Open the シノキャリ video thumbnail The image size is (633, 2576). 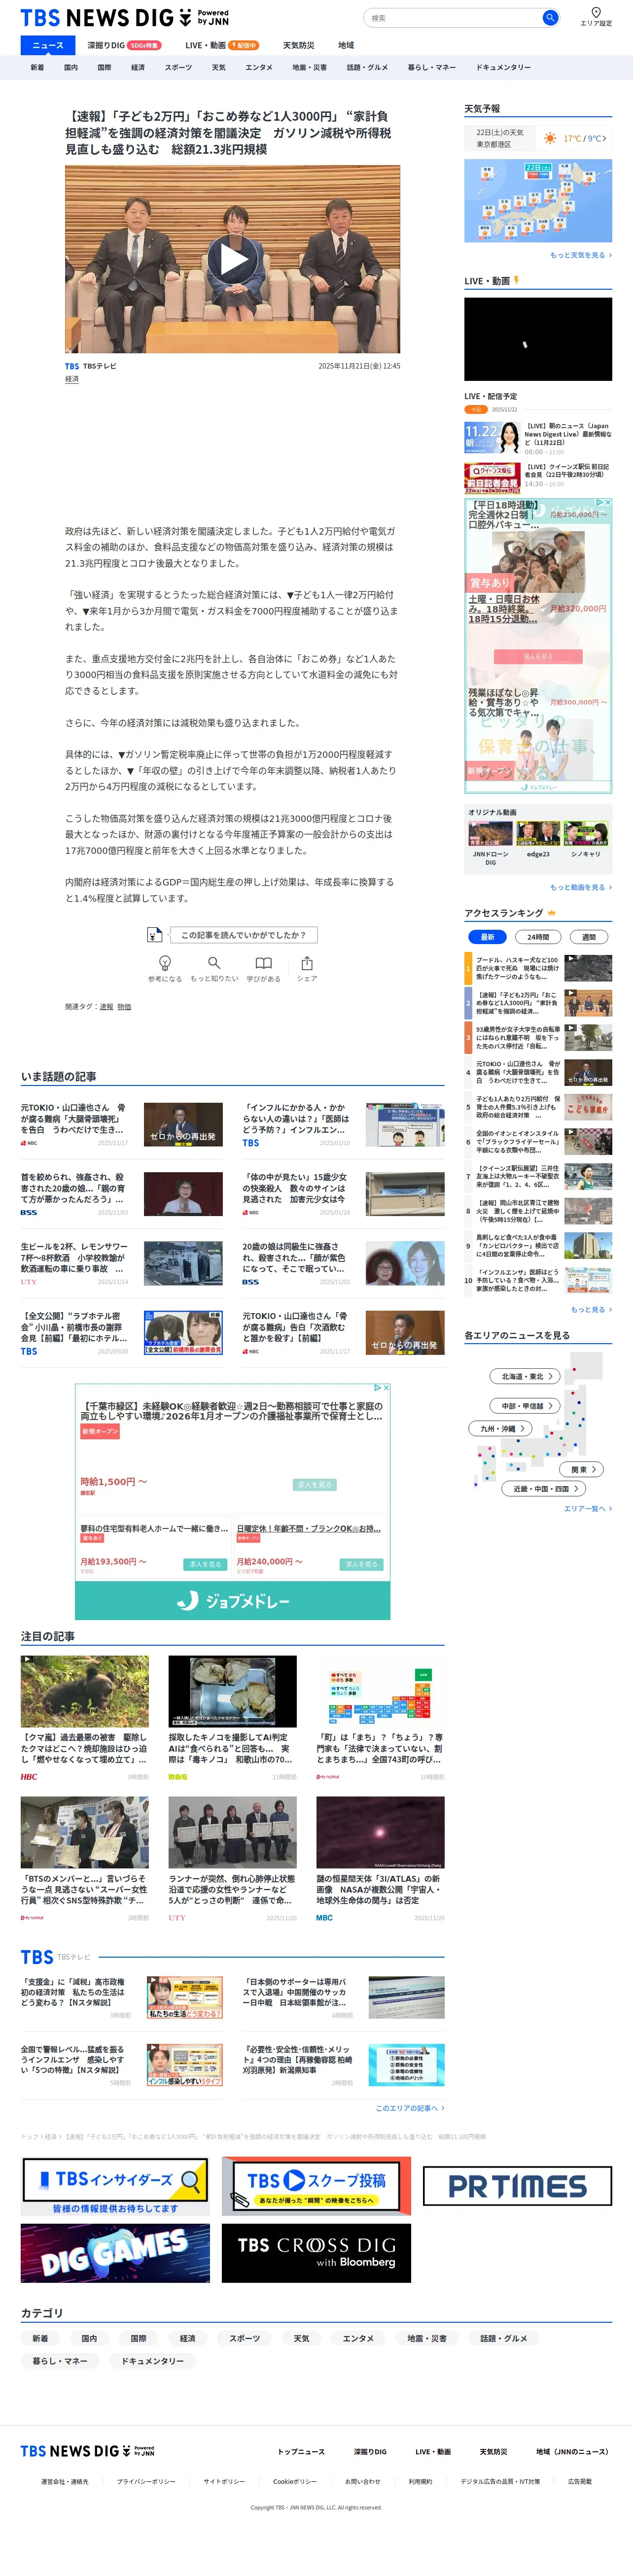pos(586,834)
